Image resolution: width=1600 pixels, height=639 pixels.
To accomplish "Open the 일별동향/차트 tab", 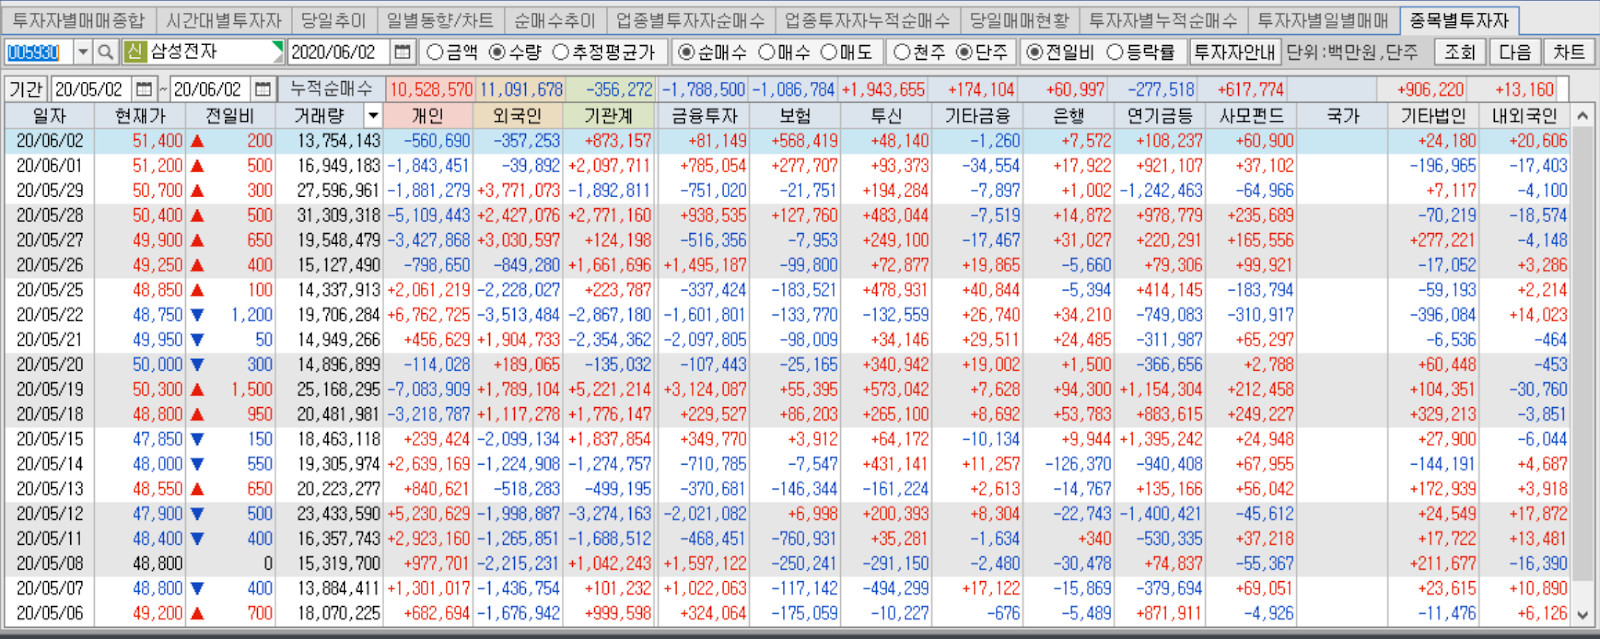I will coord(440,20).
